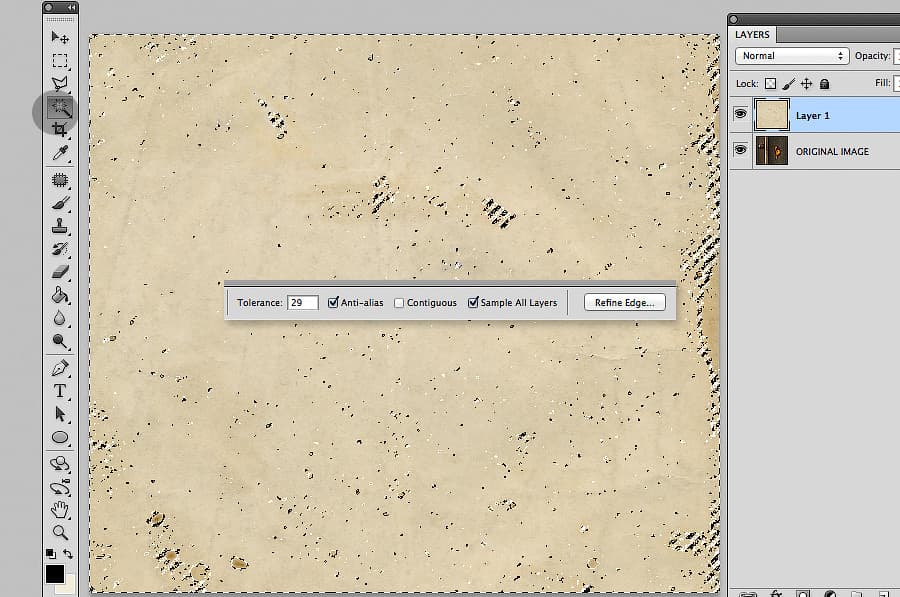
Task: Select the Rectangular Marquee tool
Action: 60,60
